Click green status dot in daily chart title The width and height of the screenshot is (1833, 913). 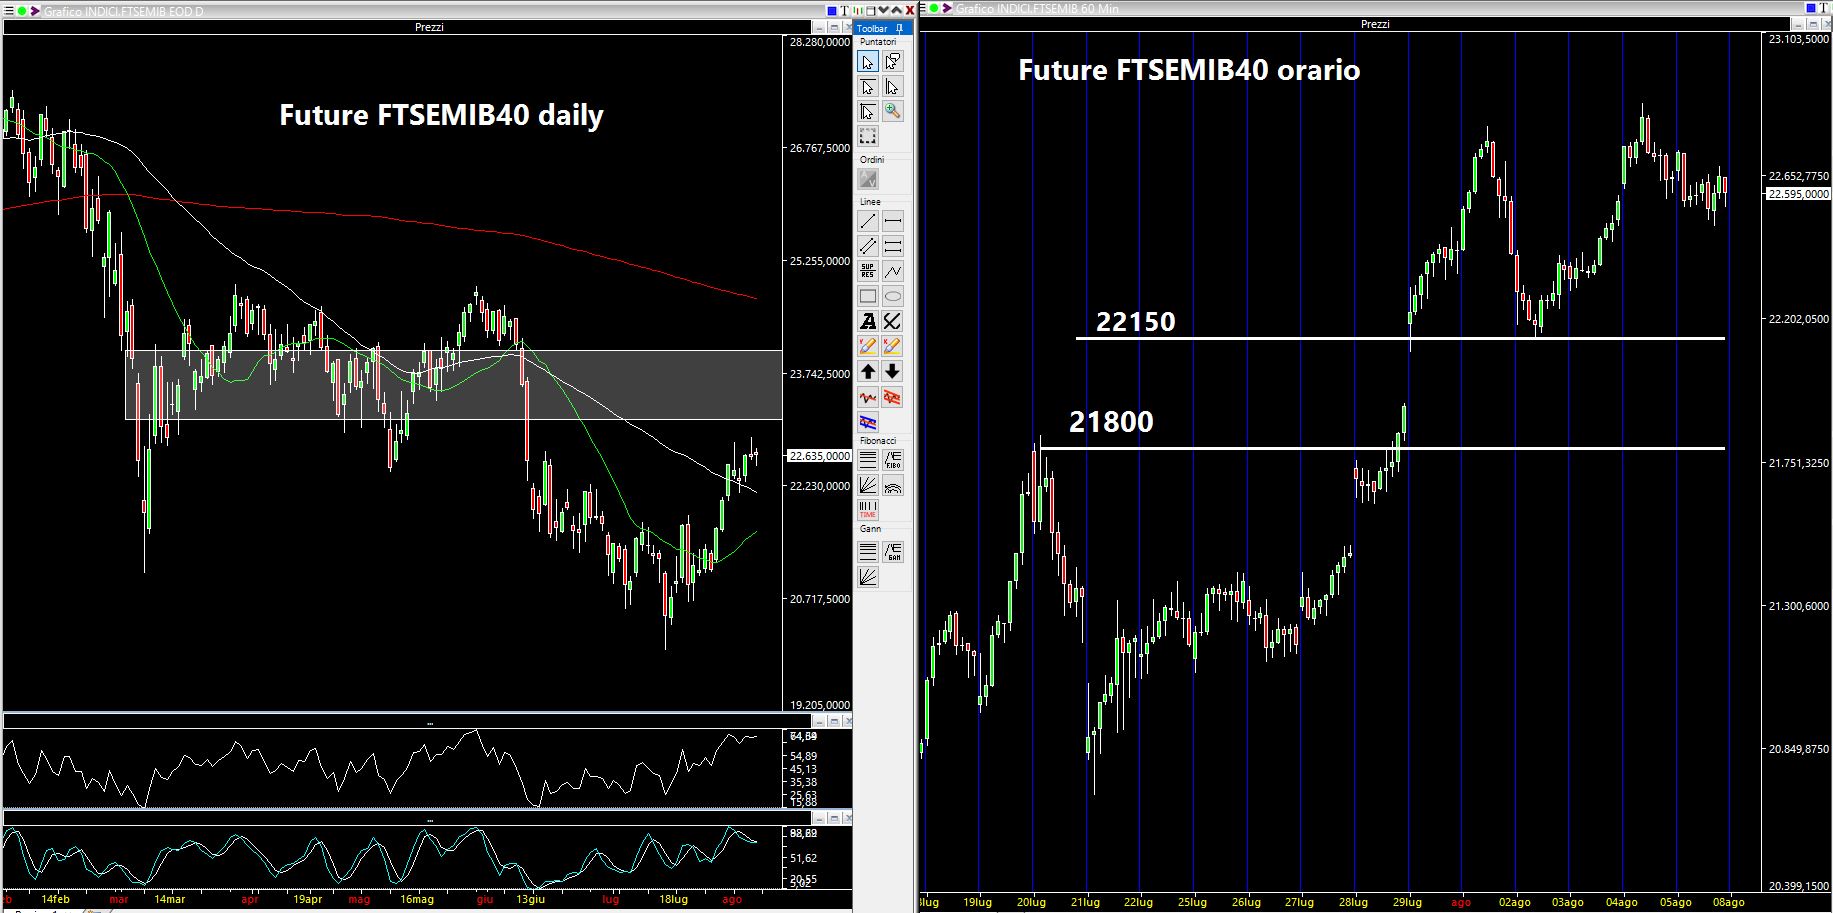[21, 10]
